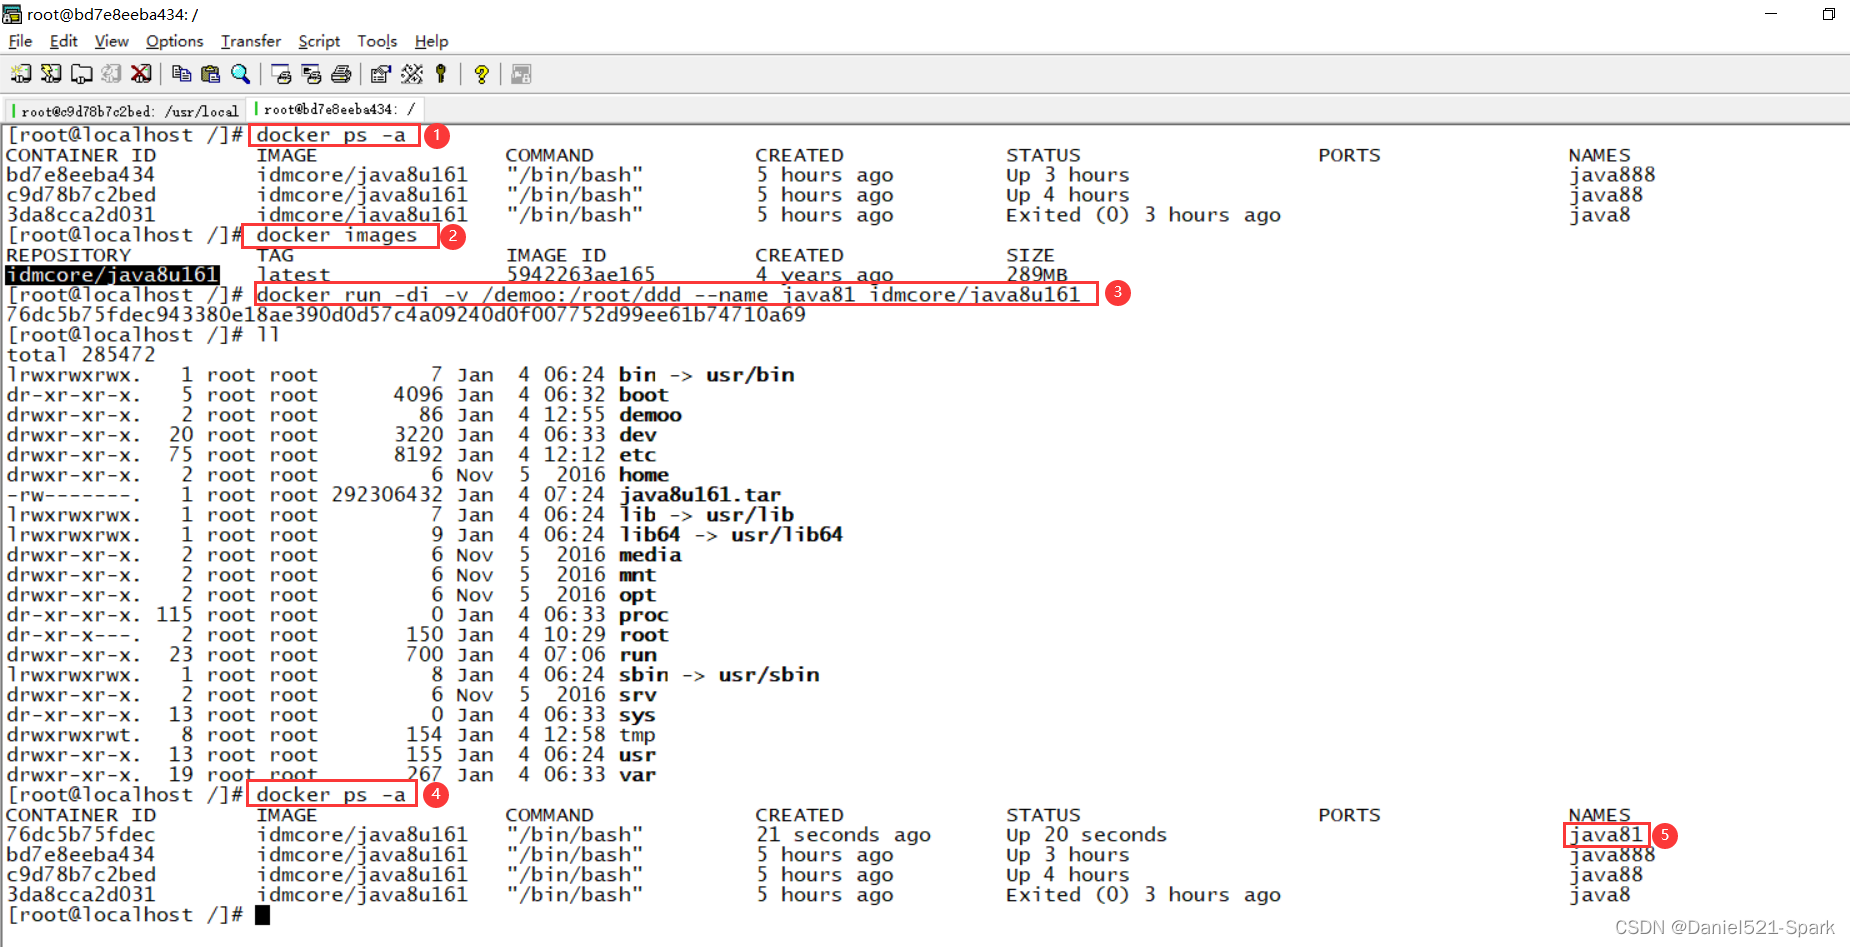Click the SIZE column header

(x=1030, y=255)
